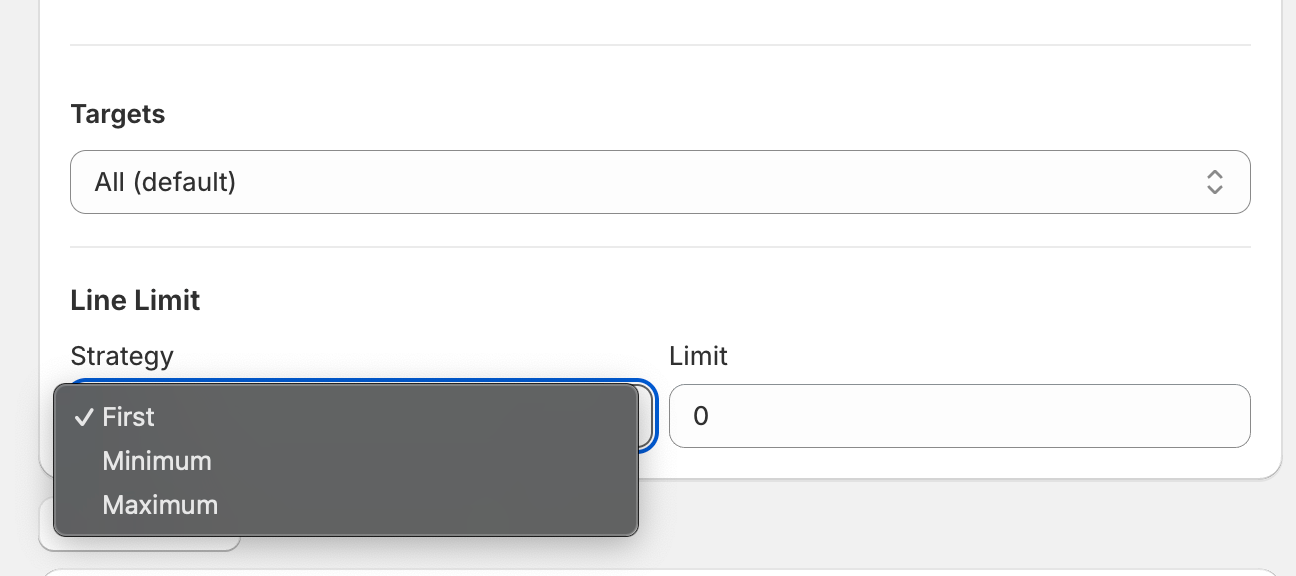Click the divider line above Targets heading

click(660, 45)
